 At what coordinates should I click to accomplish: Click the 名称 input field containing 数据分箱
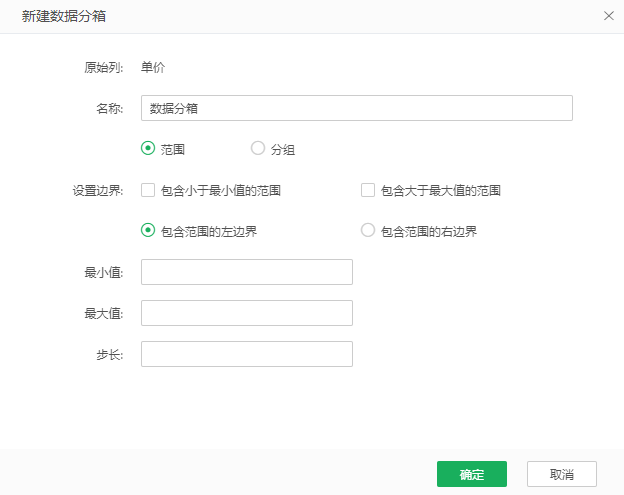(x=356, y=108)
